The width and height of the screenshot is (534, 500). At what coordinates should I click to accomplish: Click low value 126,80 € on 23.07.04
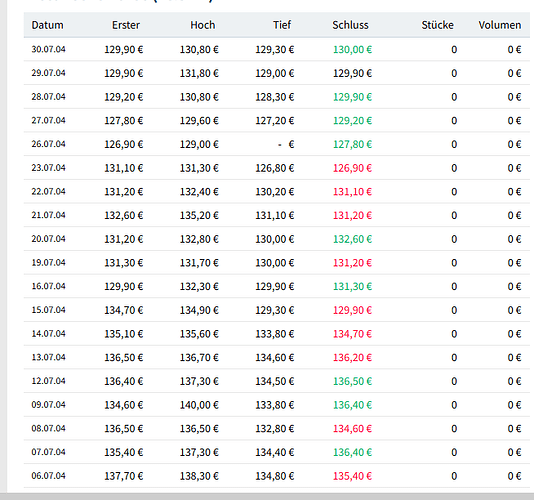click(x=275, y=168)
